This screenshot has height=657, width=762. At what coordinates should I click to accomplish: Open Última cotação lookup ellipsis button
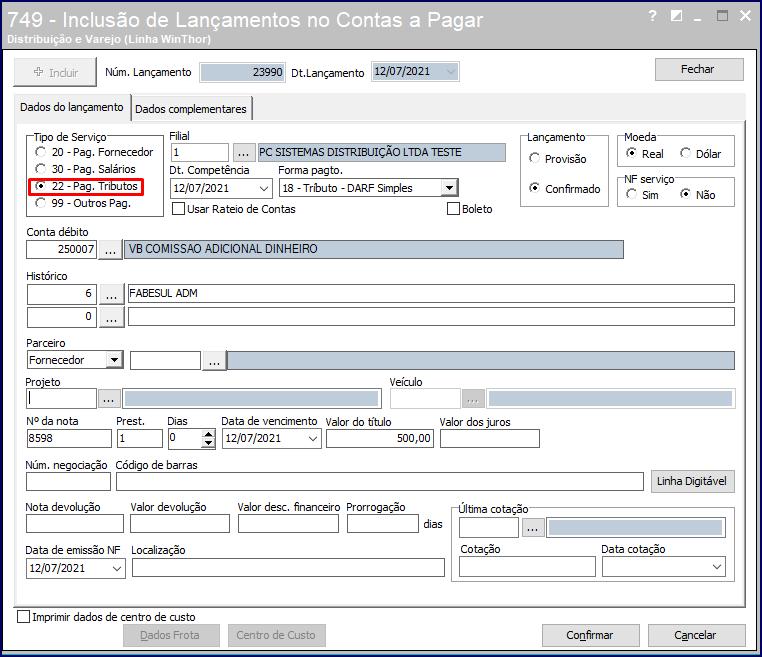click(533, 528)
